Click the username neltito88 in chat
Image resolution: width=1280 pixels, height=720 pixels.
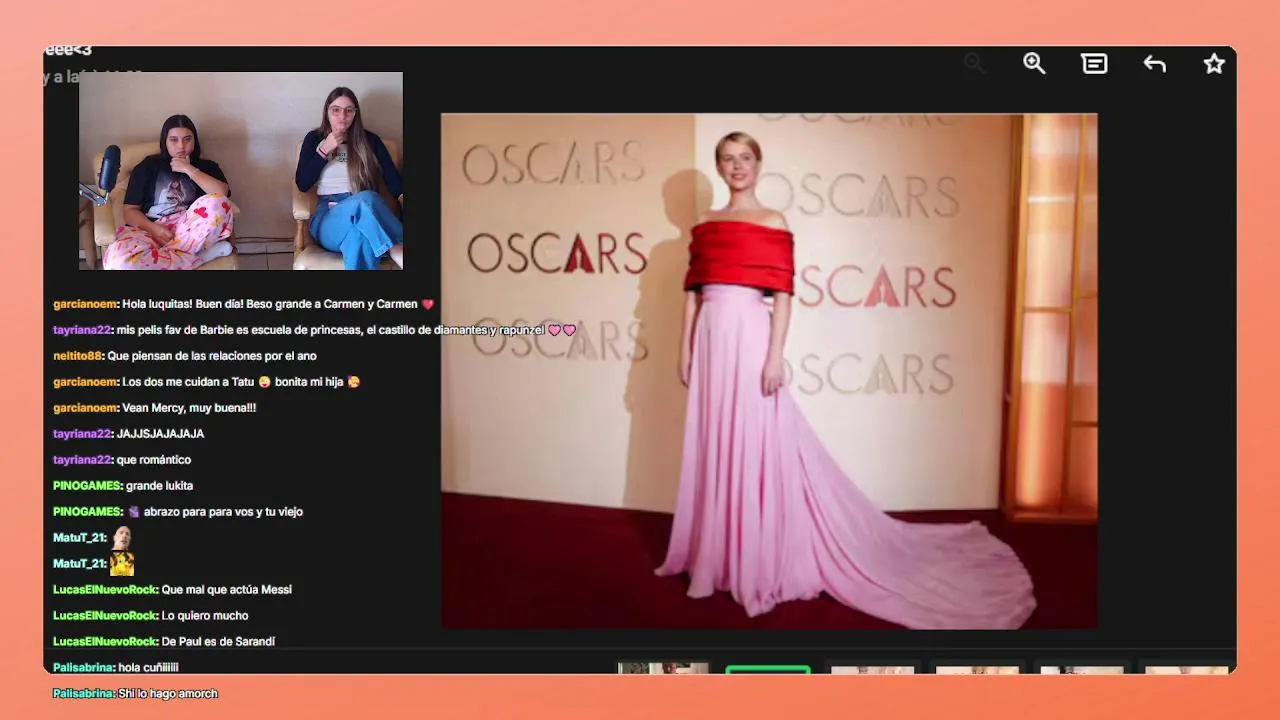pos(77,356)
